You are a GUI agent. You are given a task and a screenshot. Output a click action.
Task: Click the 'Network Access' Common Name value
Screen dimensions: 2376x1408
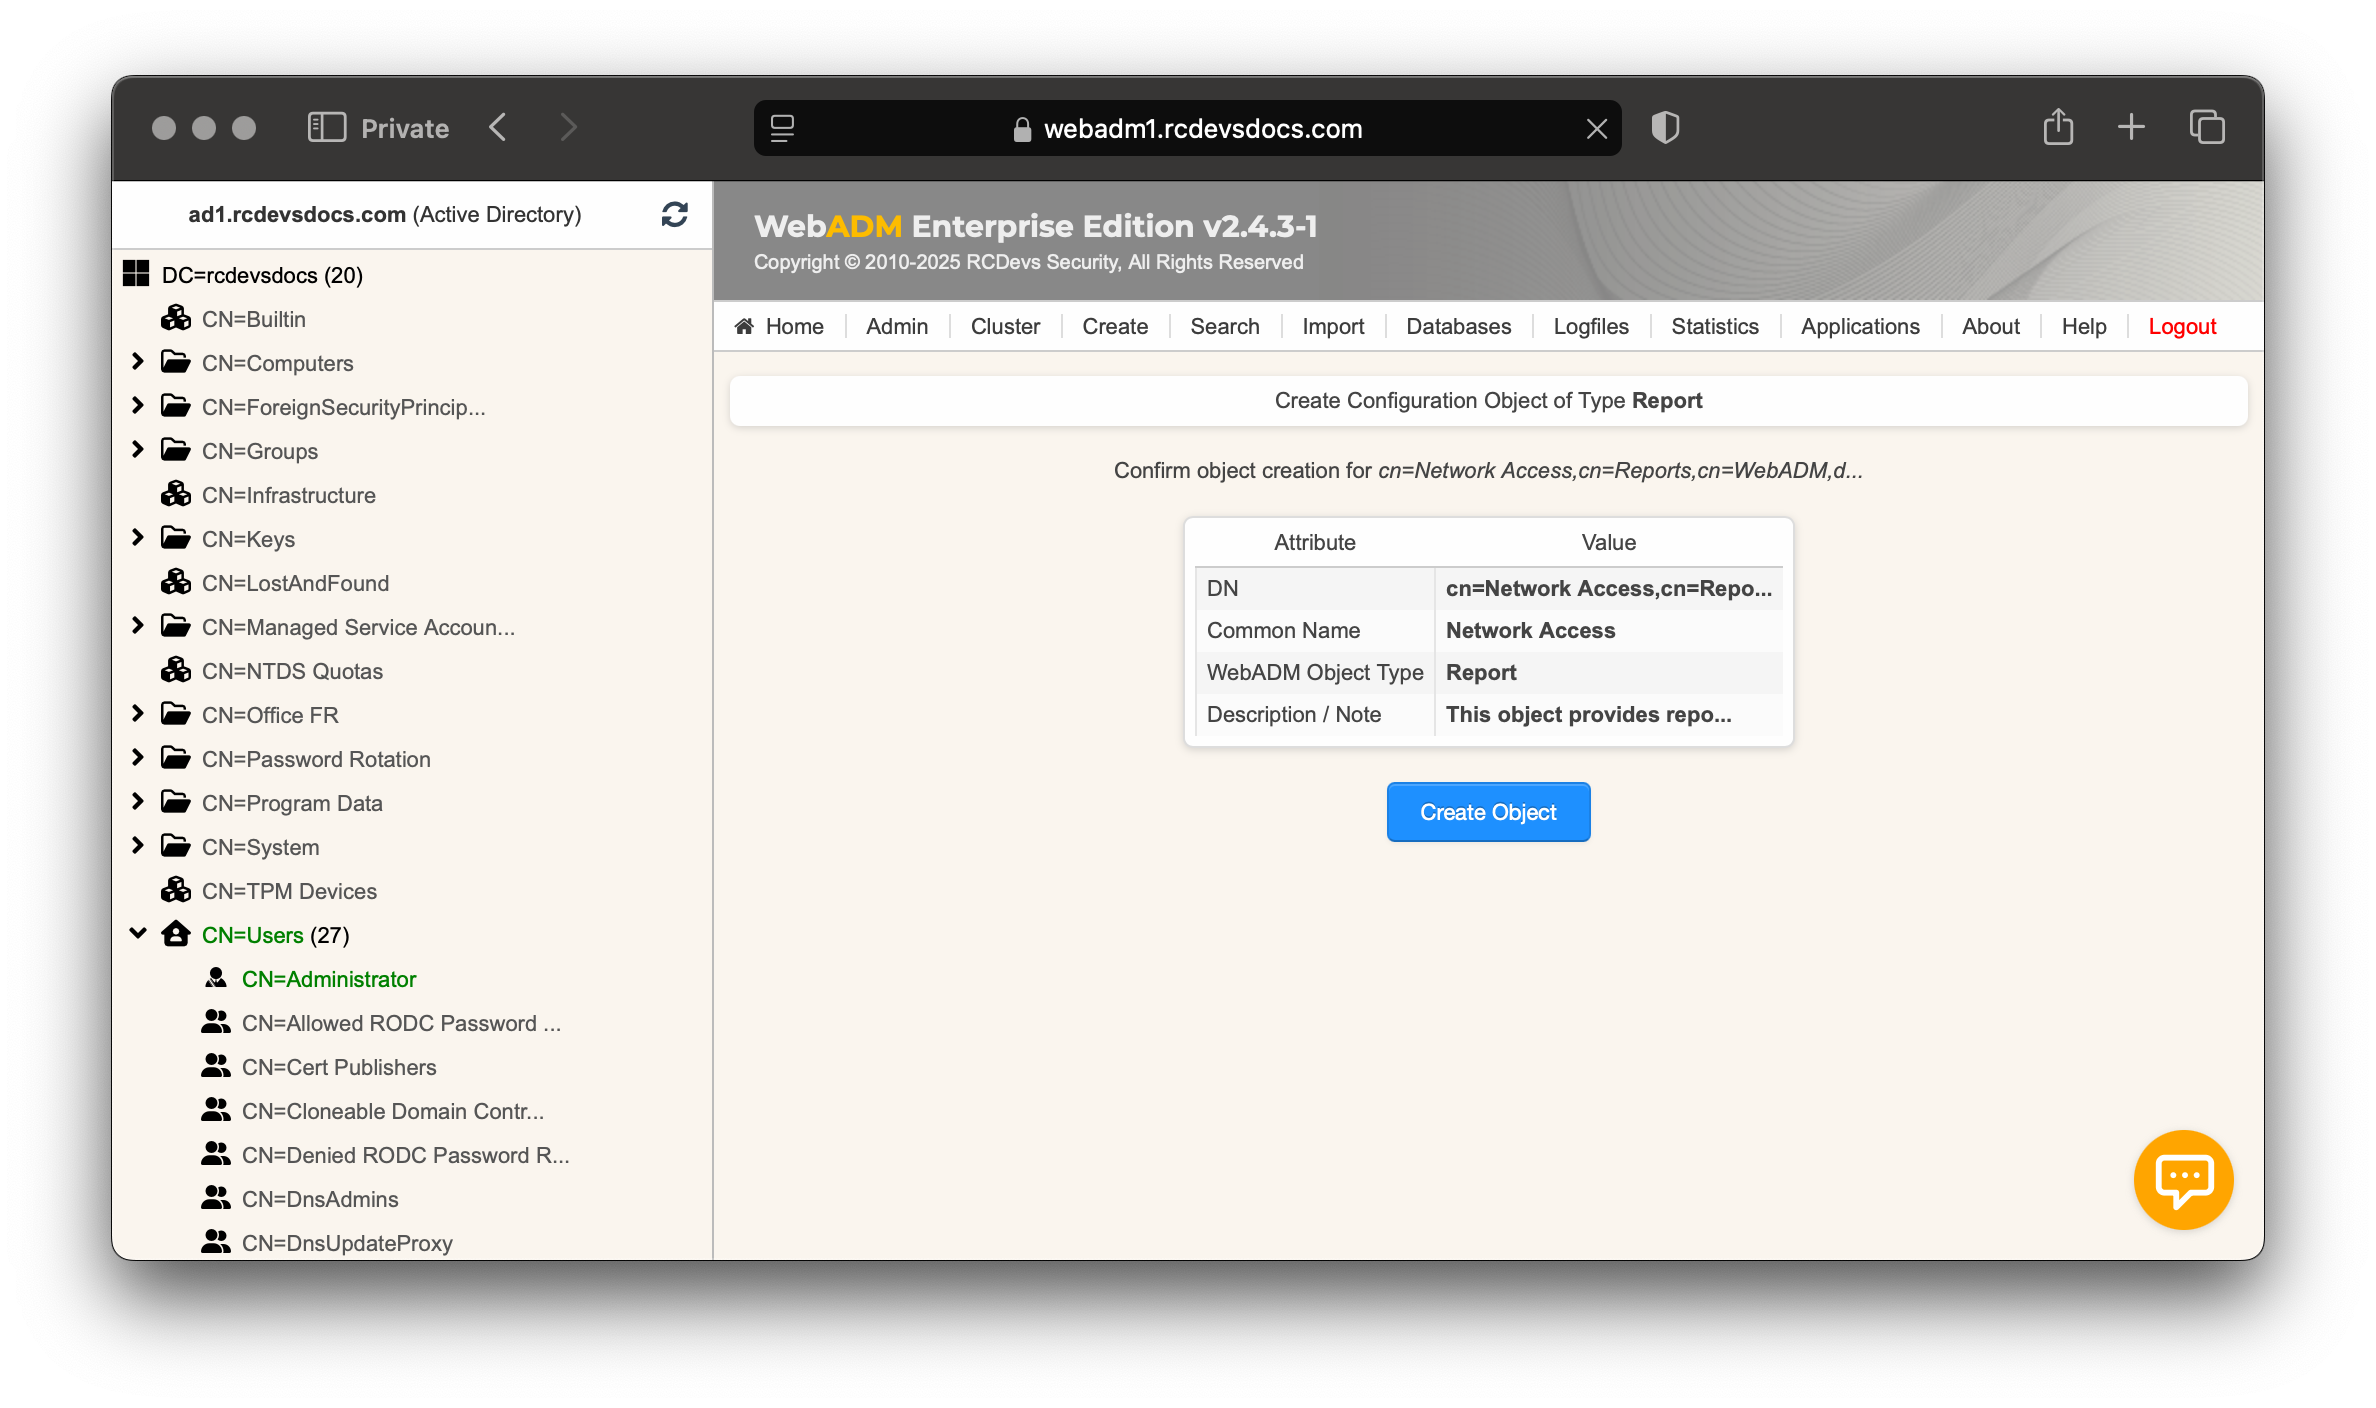click(x=1530, y=630)
